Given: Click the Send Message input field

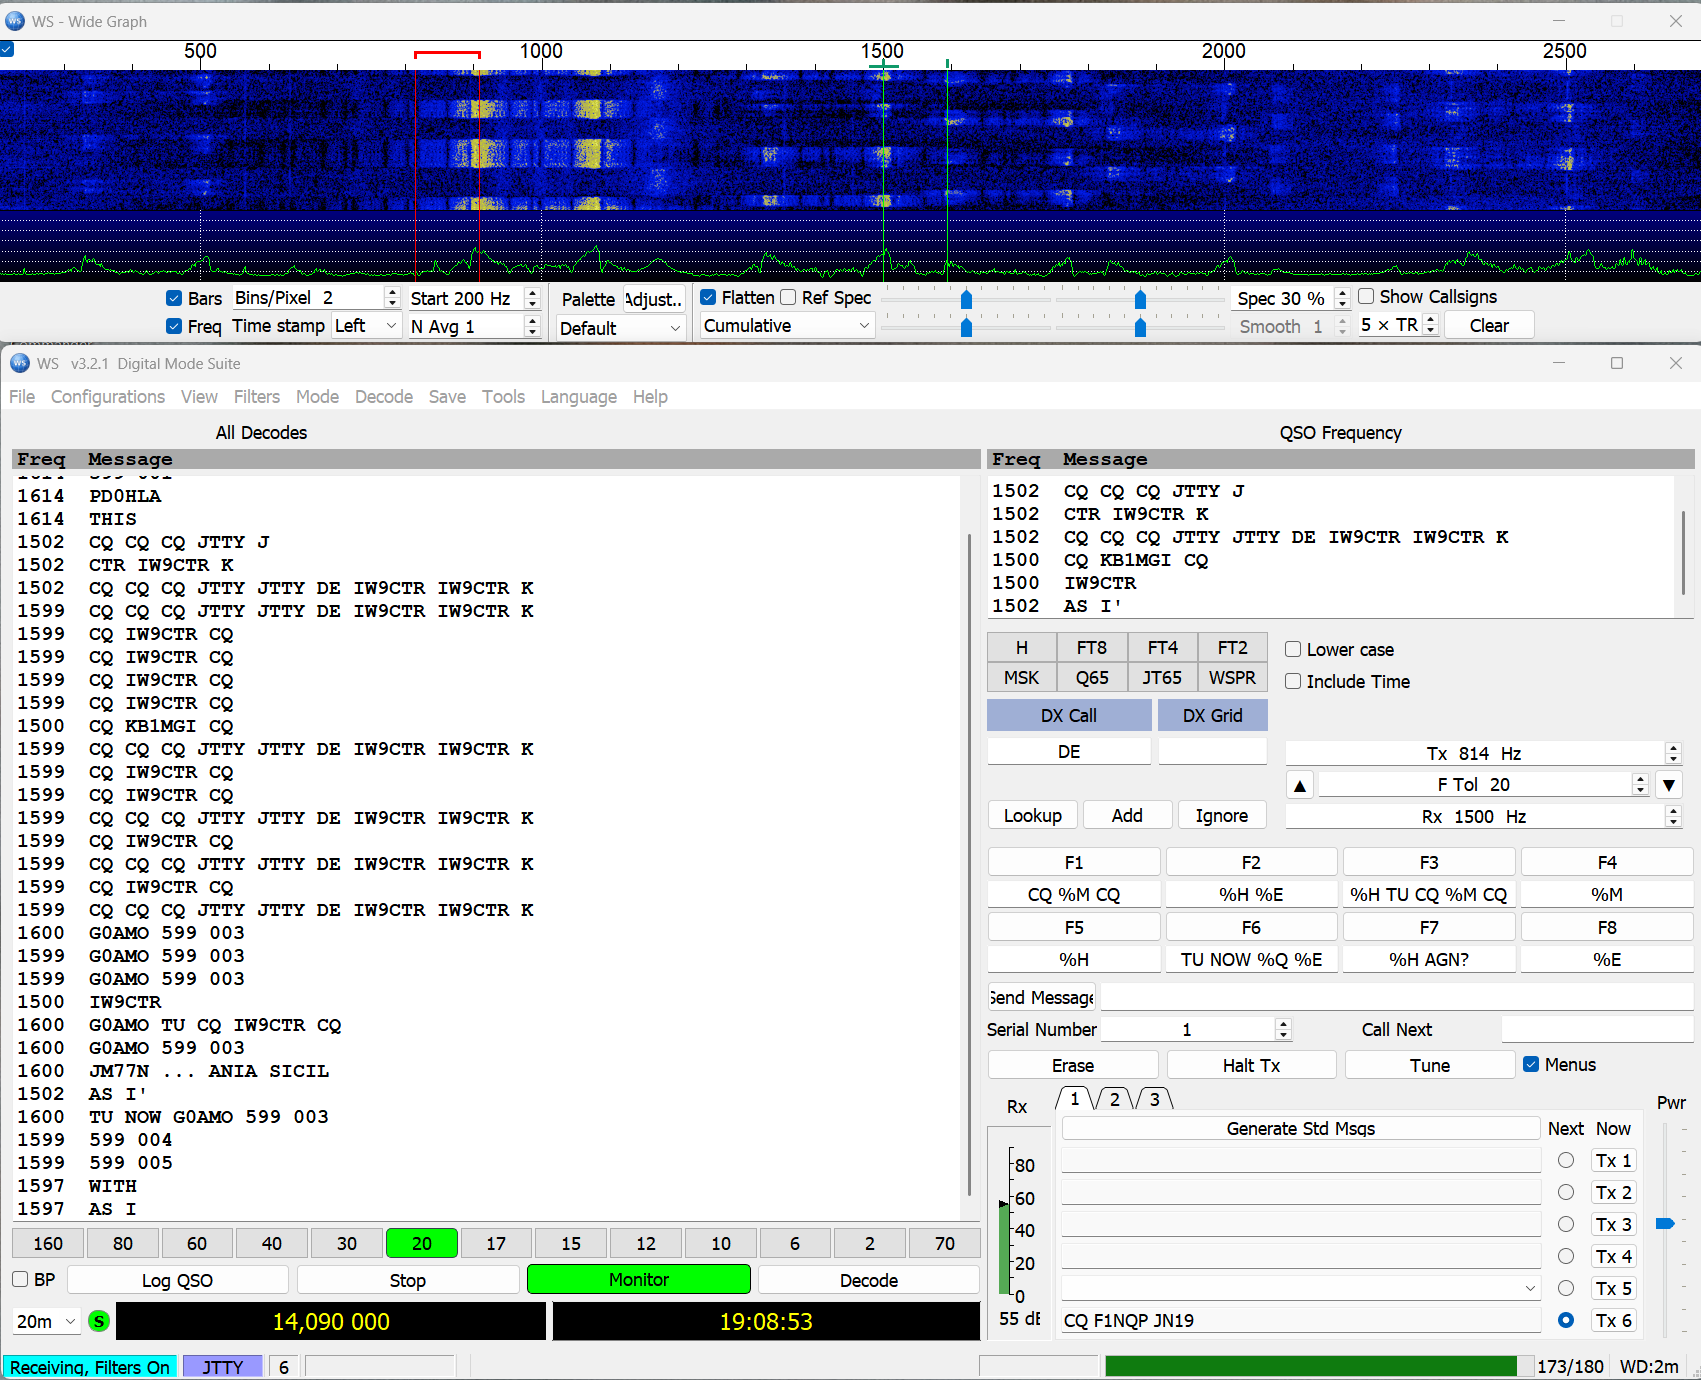Looking at the screenshot, I should point(1396,997).
